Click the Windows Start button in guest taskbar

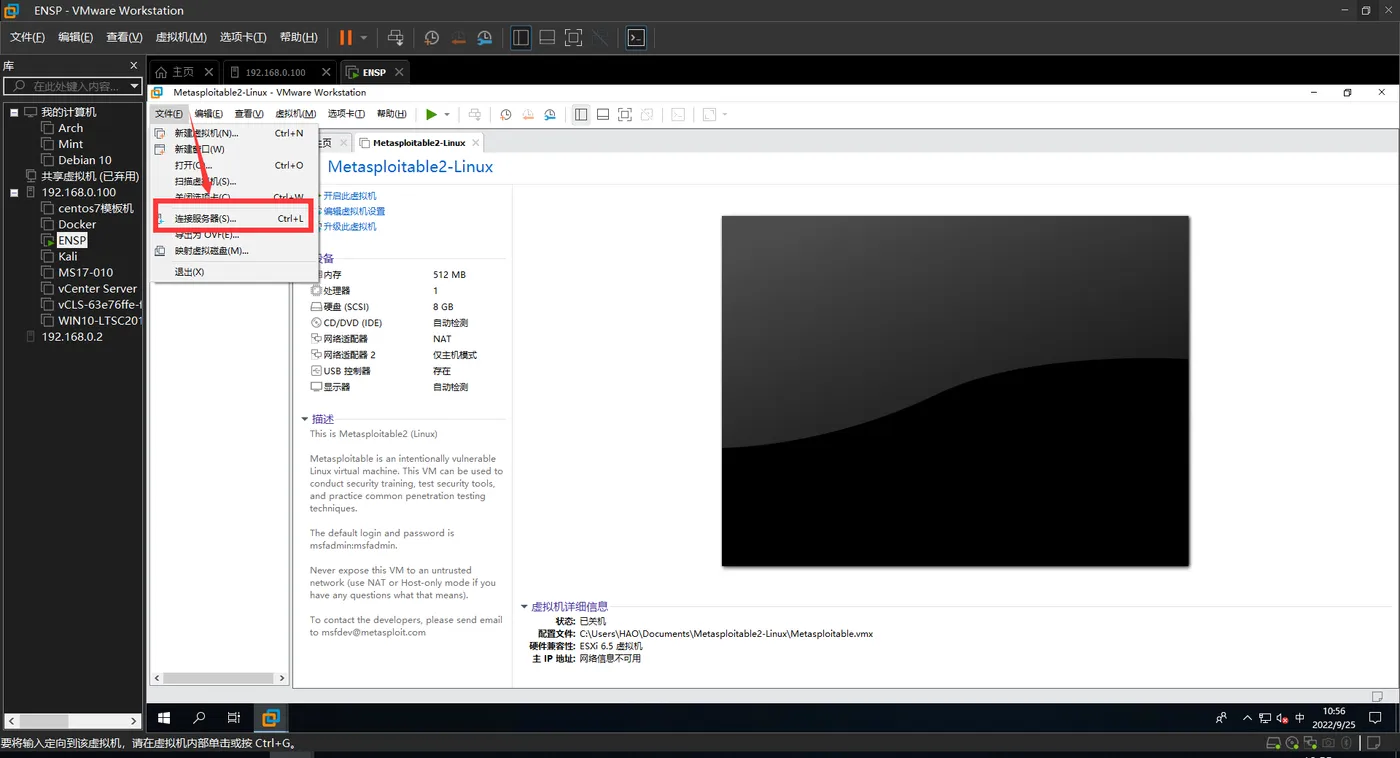(x=165, y=718)
